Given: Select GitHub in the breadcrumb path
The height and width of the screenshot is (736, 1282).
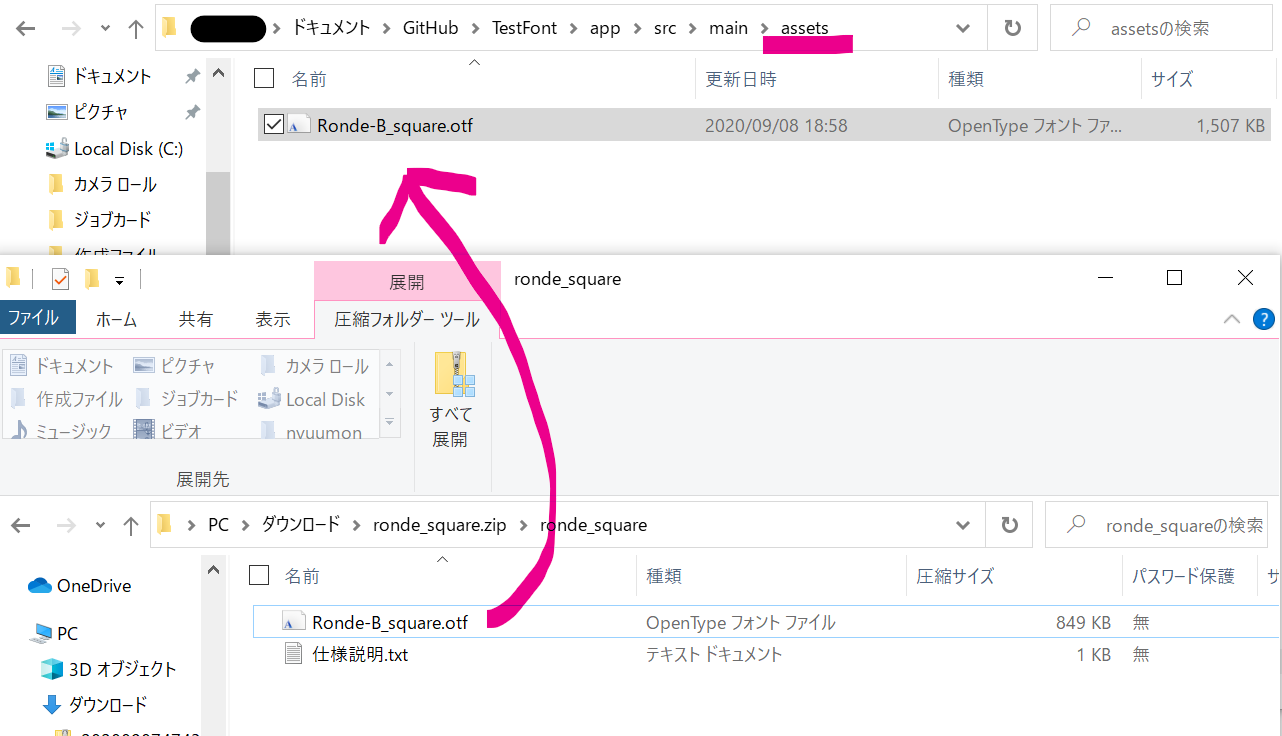Looking at the screenshot, I should coord(430,28).
